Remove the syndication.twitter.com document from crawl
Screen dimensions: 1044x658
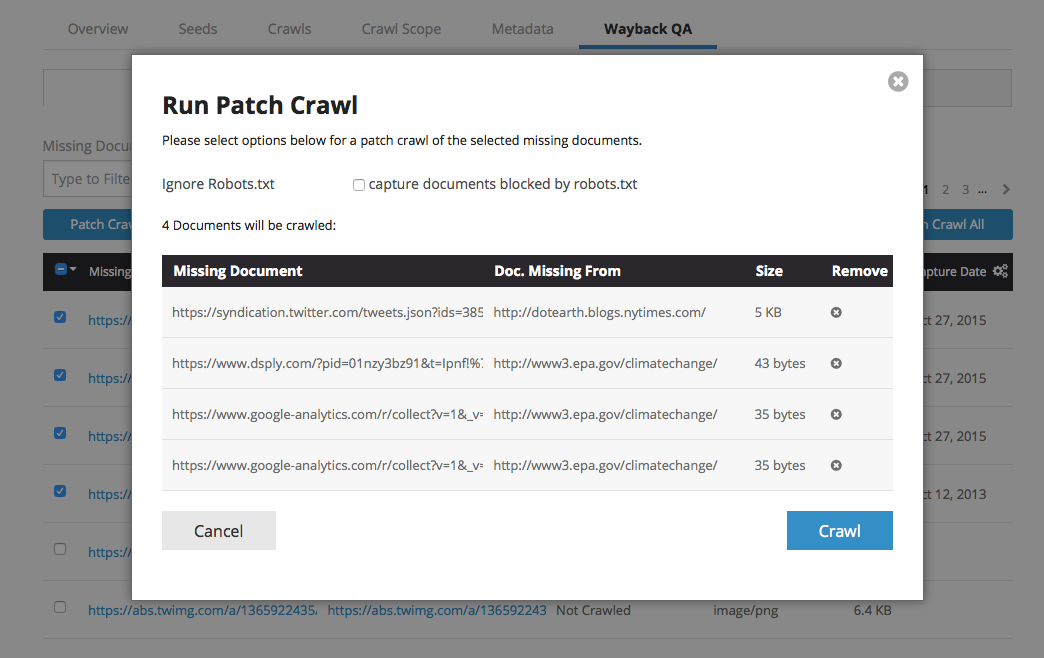click(x=836, y=312)
